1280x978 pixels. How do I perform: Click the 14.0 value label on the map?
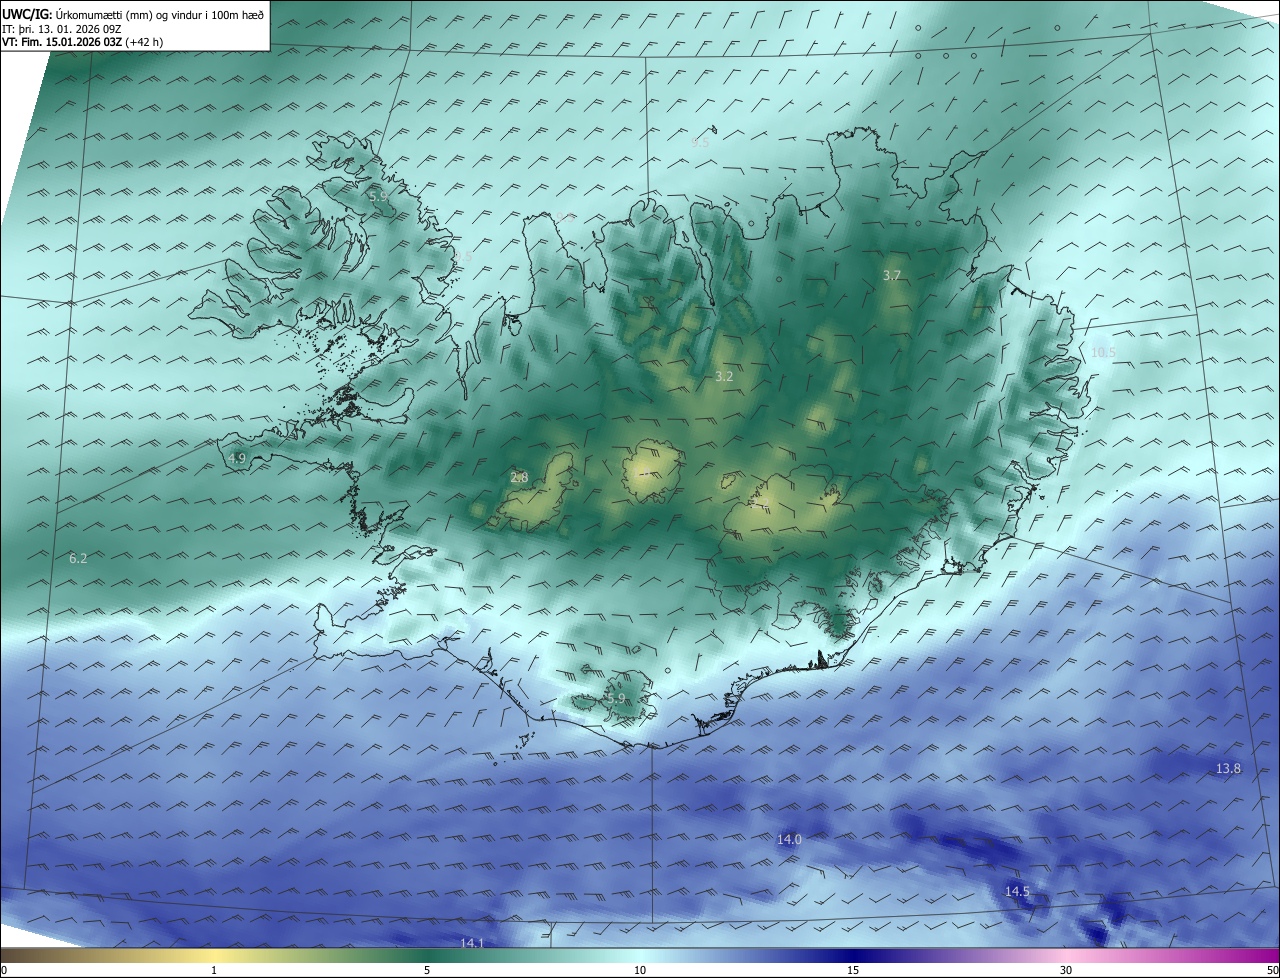click(789, 839)
